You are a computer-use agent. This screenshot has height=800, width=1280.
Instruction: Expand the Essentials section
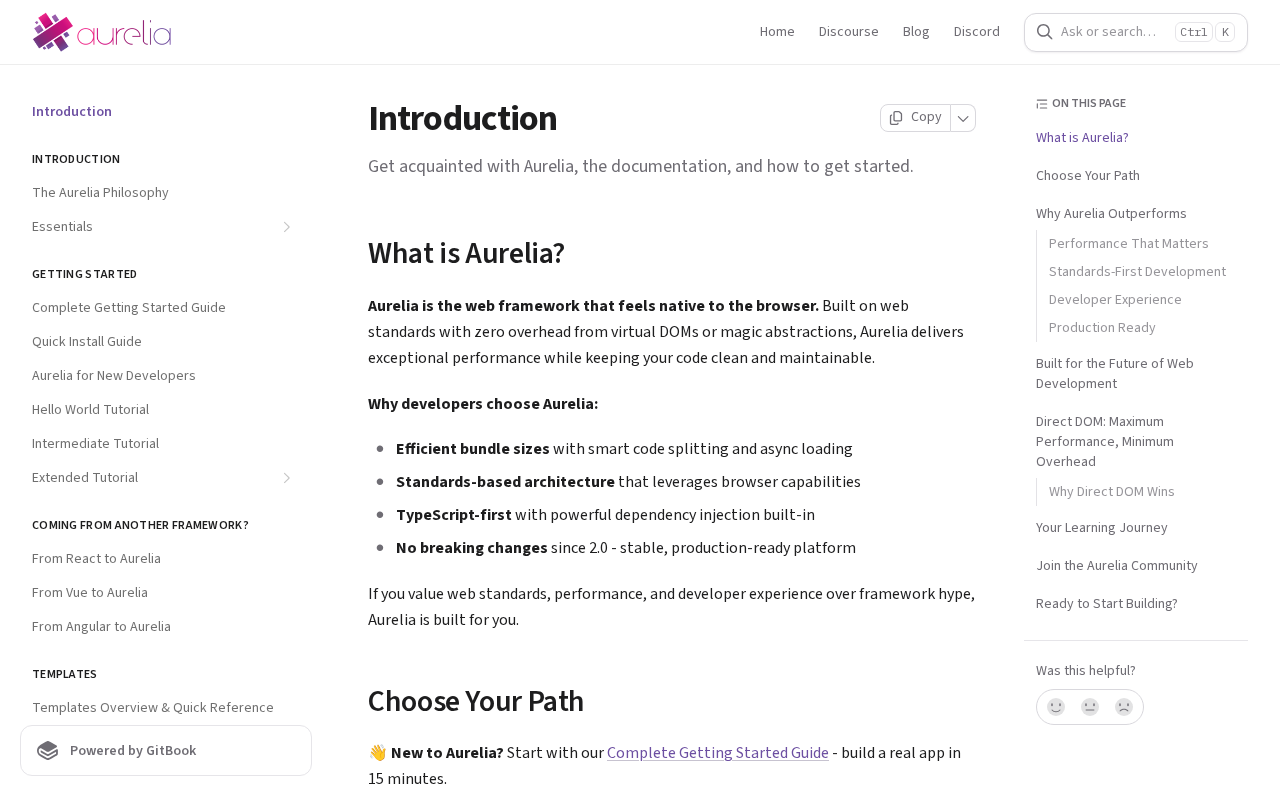click(x=286, y=227)
